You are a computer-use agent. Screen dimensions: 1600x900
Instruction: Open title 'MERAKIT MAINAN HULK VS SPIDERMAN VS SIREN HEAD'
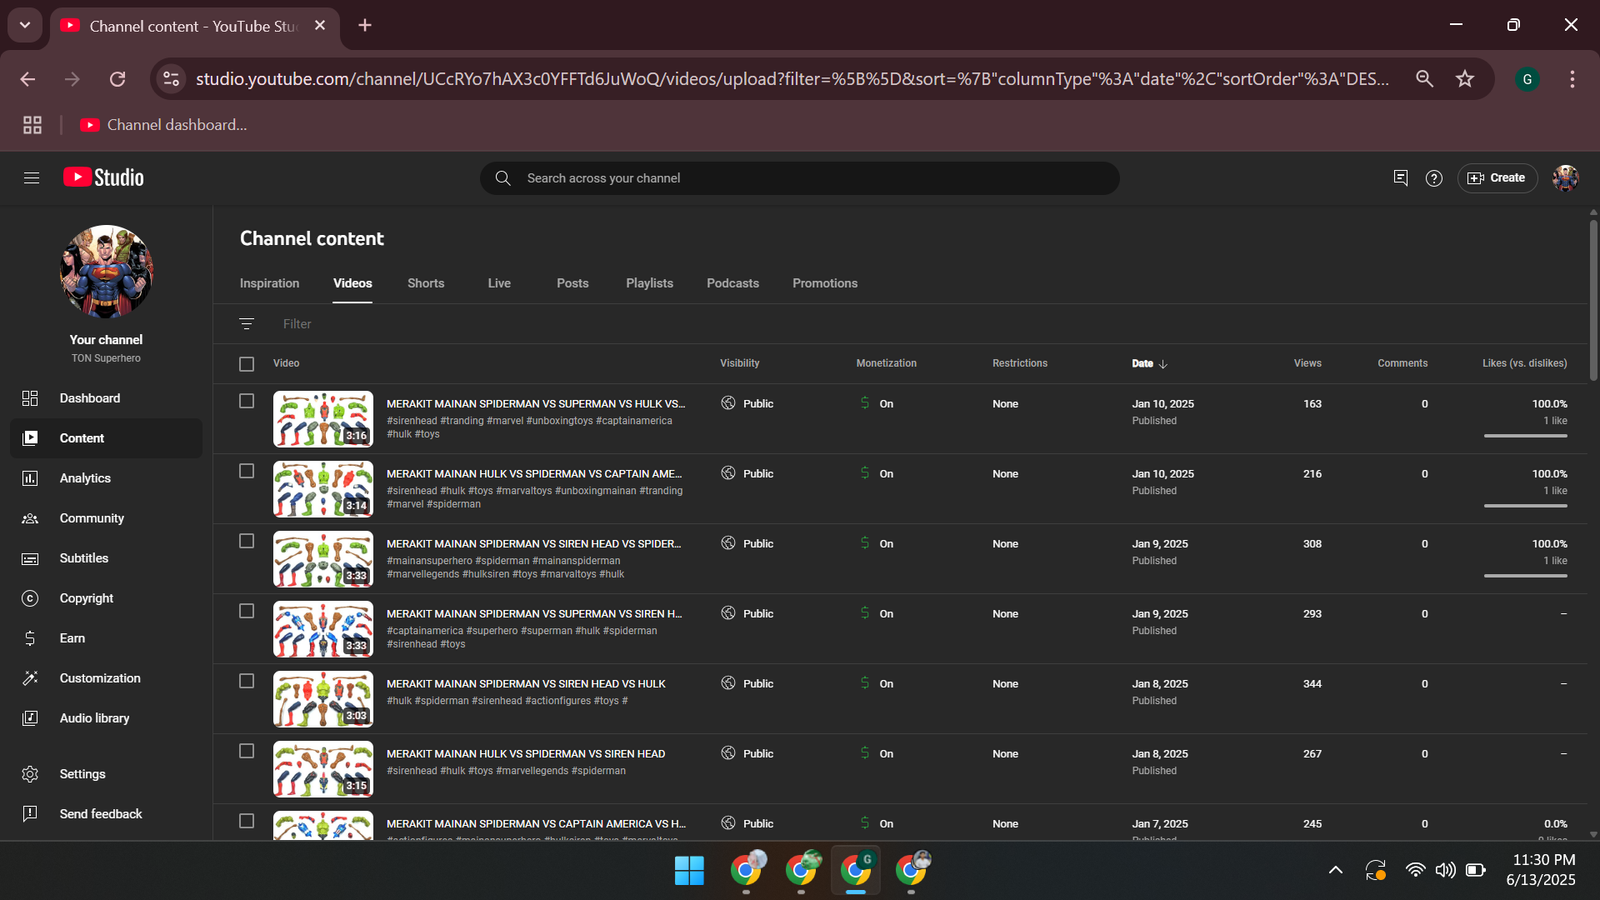tap(526, 754)
